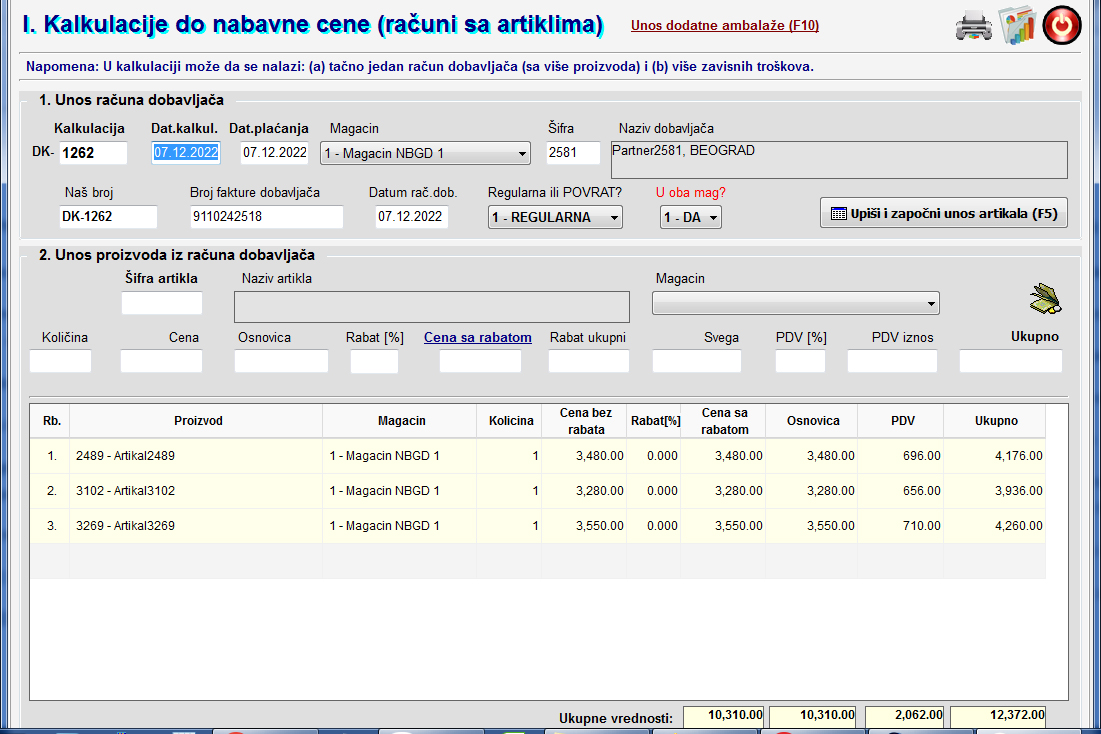This screenshot has height=734, width=1101.
Task: Click the table's 'PDV' column header
Action: 902,421
